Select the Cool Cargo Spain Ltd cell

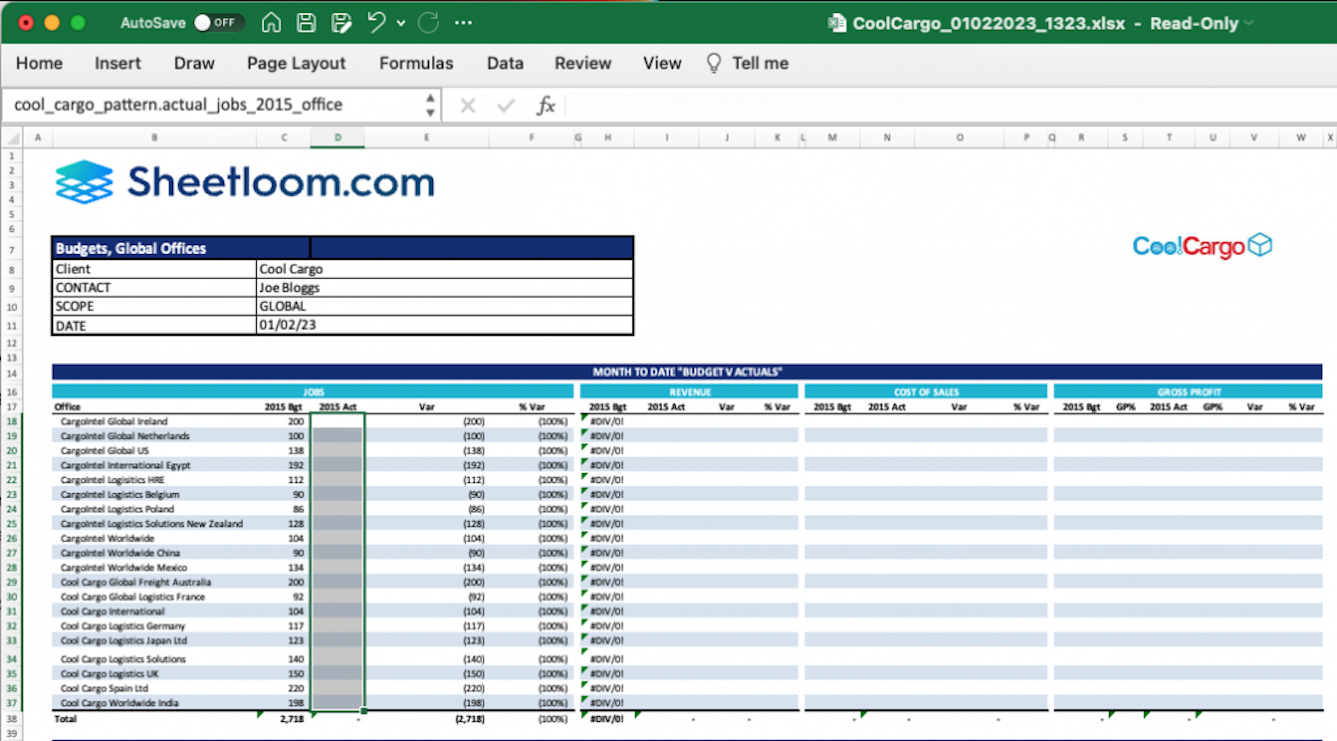pyautogui.click(x=104, y=688)
